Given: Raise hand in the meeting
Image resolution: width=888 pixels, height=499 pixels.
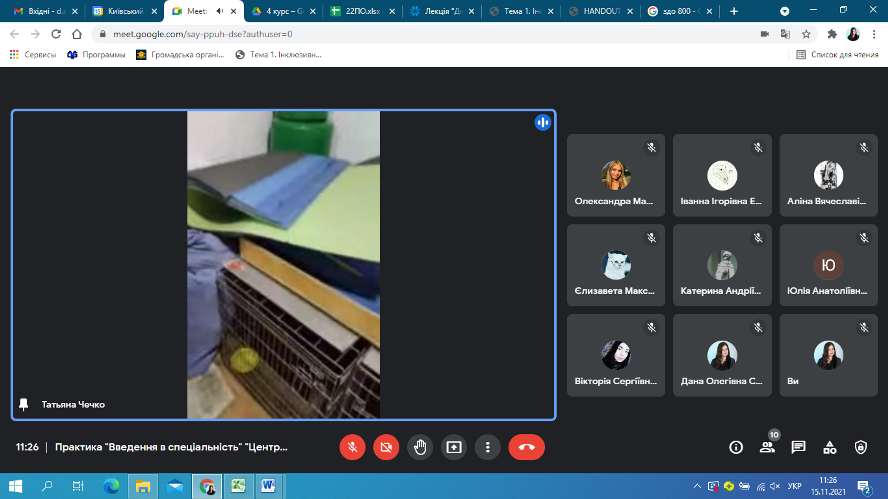Looking at the screenshot, I should pos(420,447).
